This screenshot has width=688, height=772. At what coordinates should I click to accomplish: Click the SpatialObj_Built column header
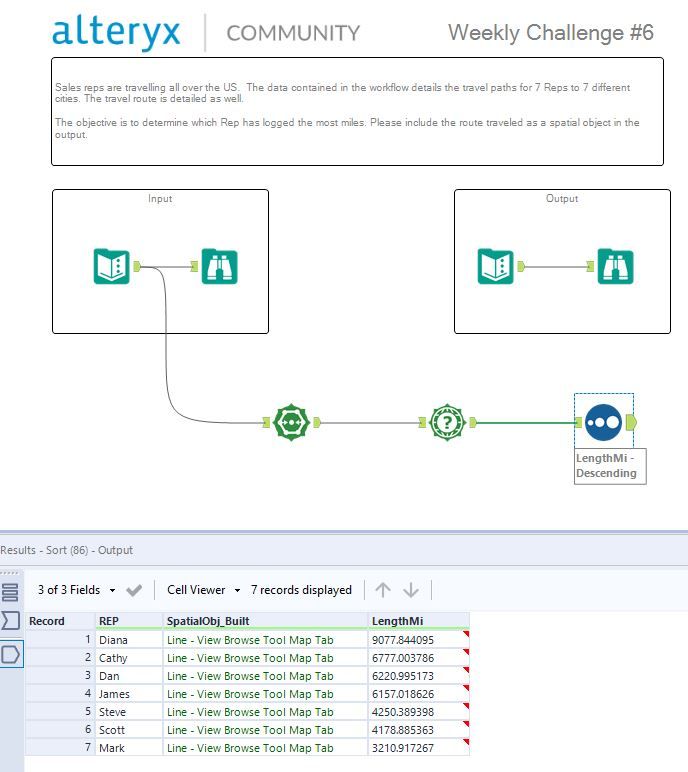click(x=265, y=621)
